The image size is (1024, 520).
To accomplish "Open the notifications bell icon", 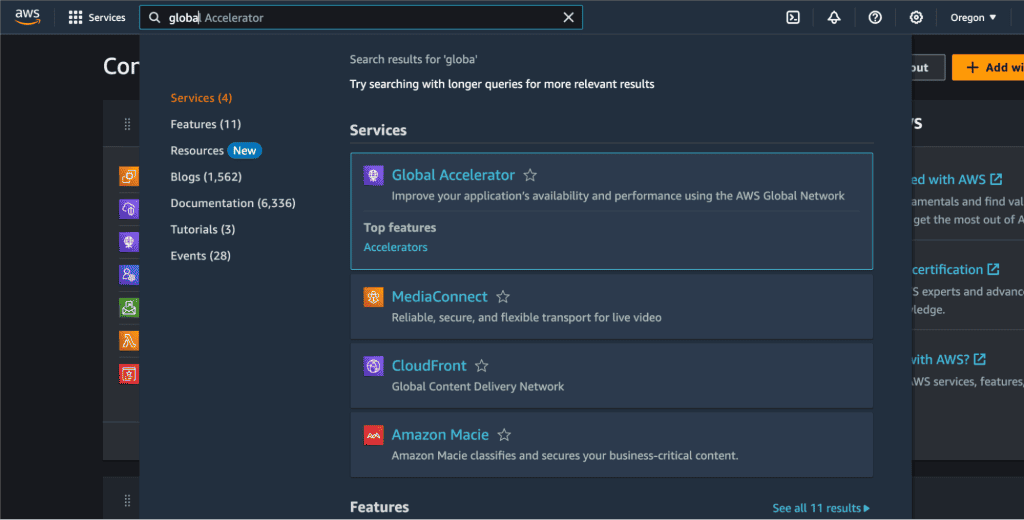I will click(x=834, y=18).
